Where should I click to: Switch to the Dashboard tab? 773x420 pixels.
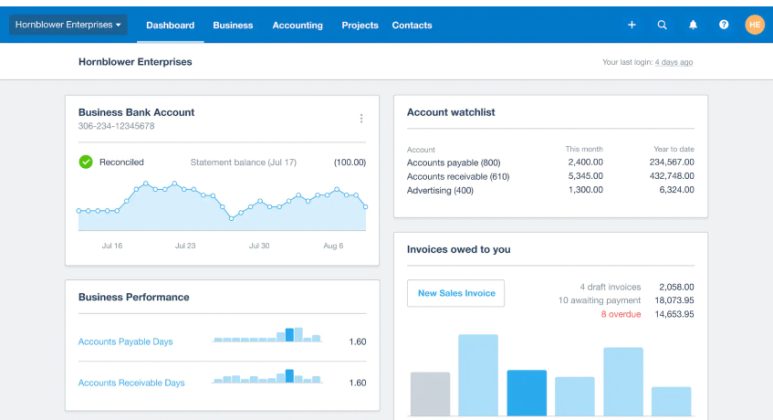click(170, 25)
